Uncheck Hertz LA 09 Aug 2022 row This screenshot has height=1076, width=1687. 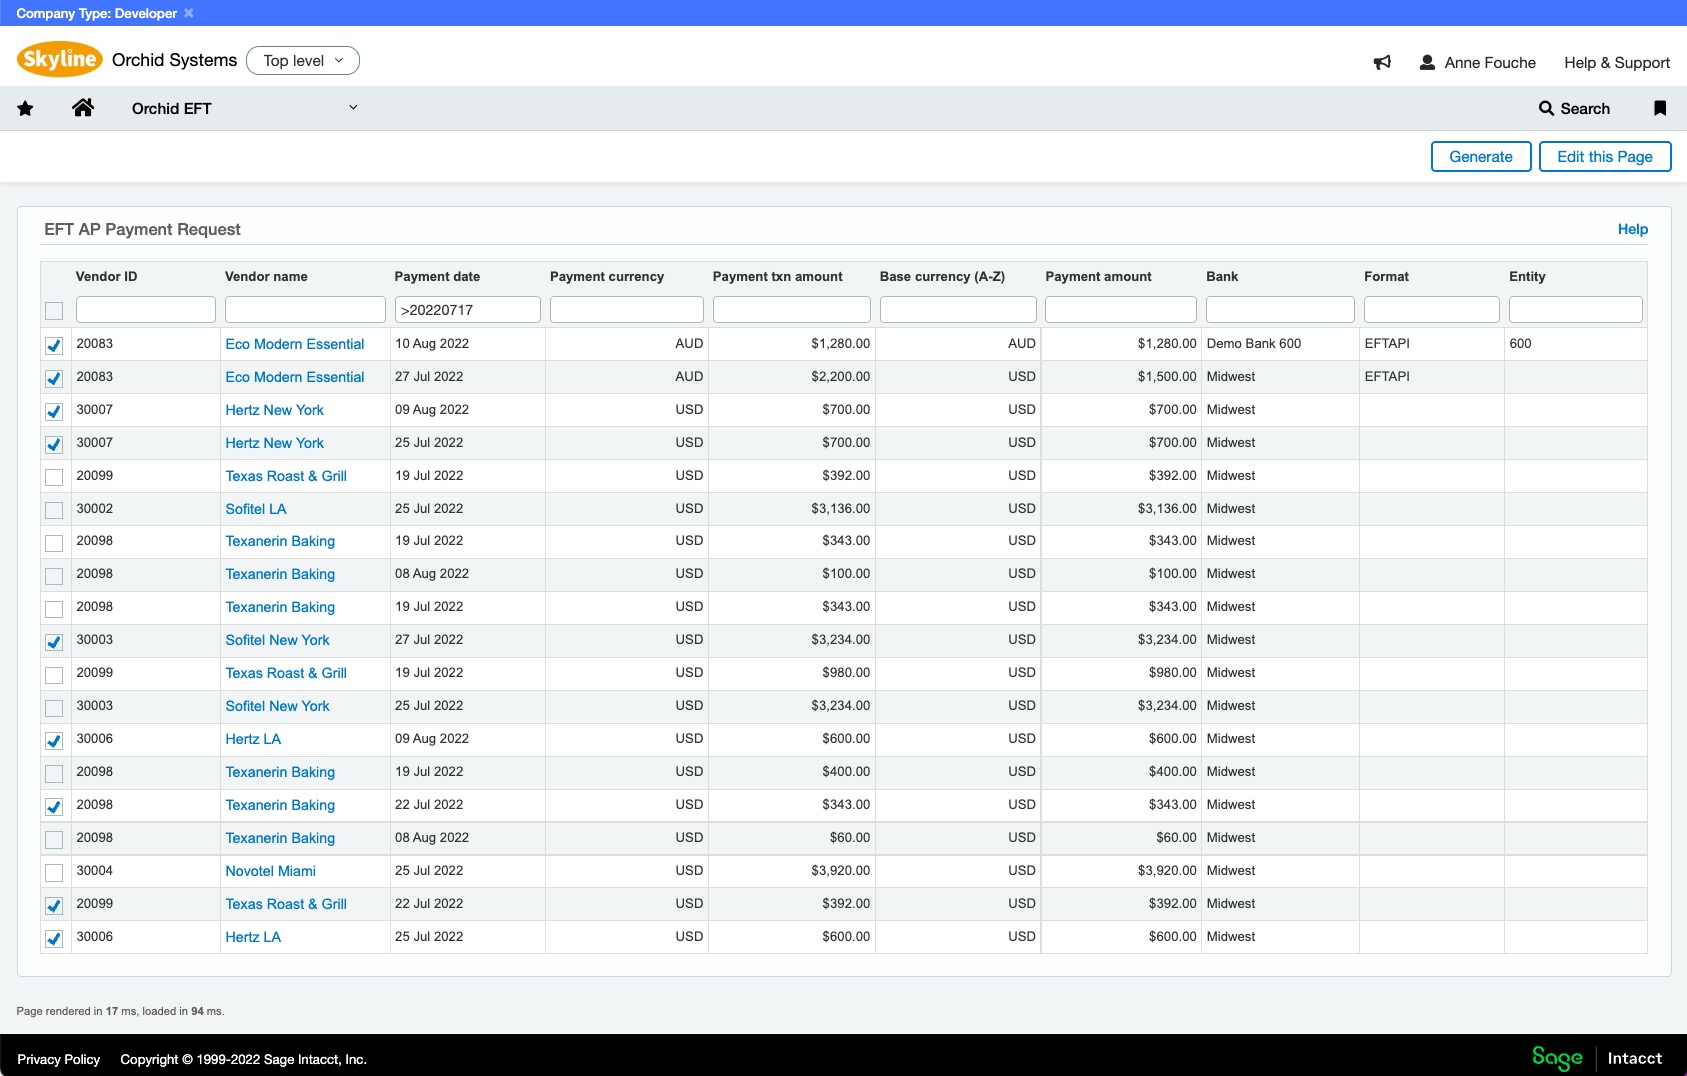coord(54,740)
